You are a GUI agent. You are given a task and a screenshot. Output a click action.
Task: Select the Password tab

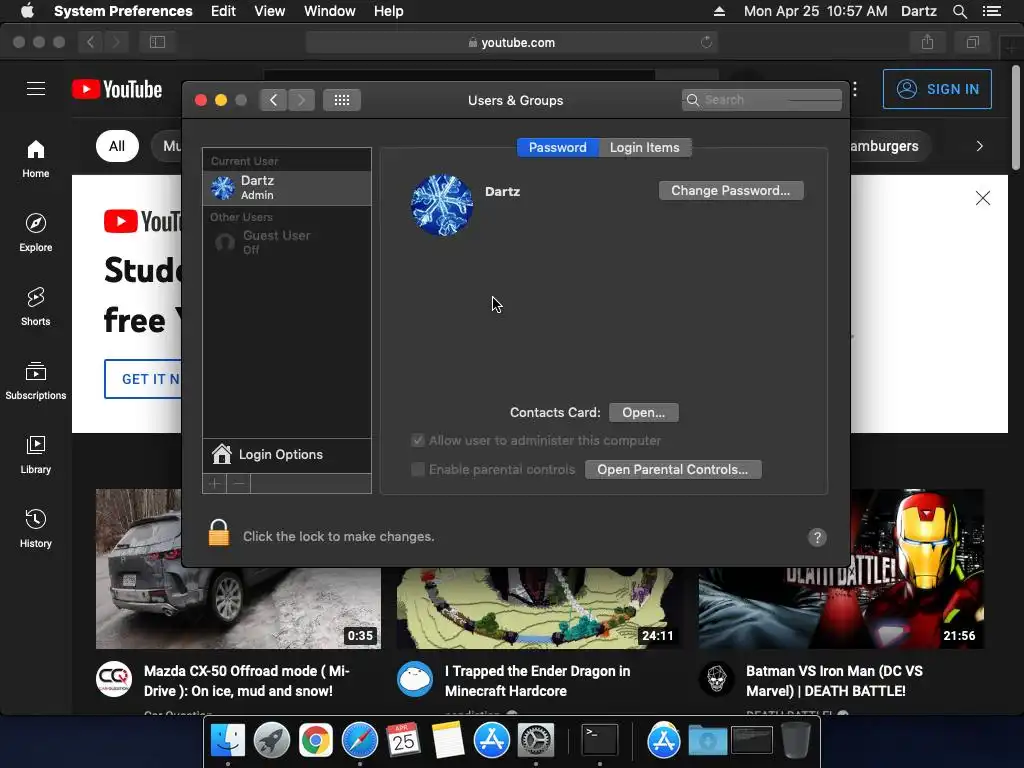click(558, 148)
